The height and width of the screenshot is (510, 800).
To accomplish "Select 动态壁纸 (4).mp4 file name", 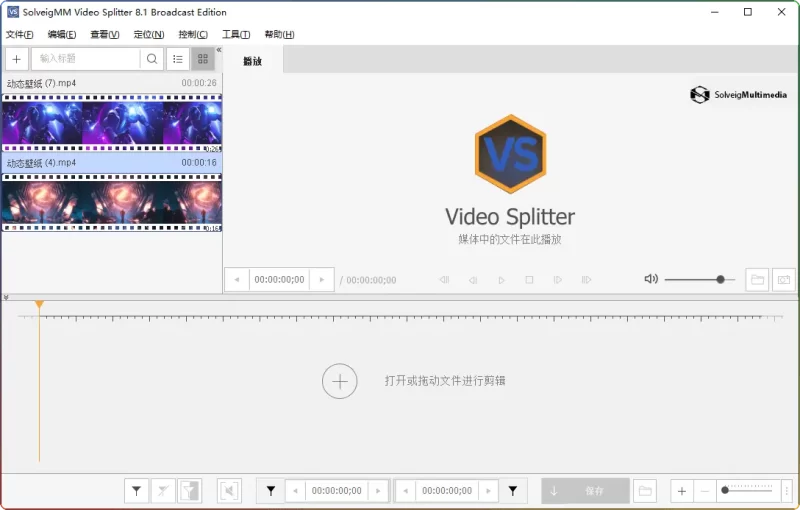I will tap(41, 163).
